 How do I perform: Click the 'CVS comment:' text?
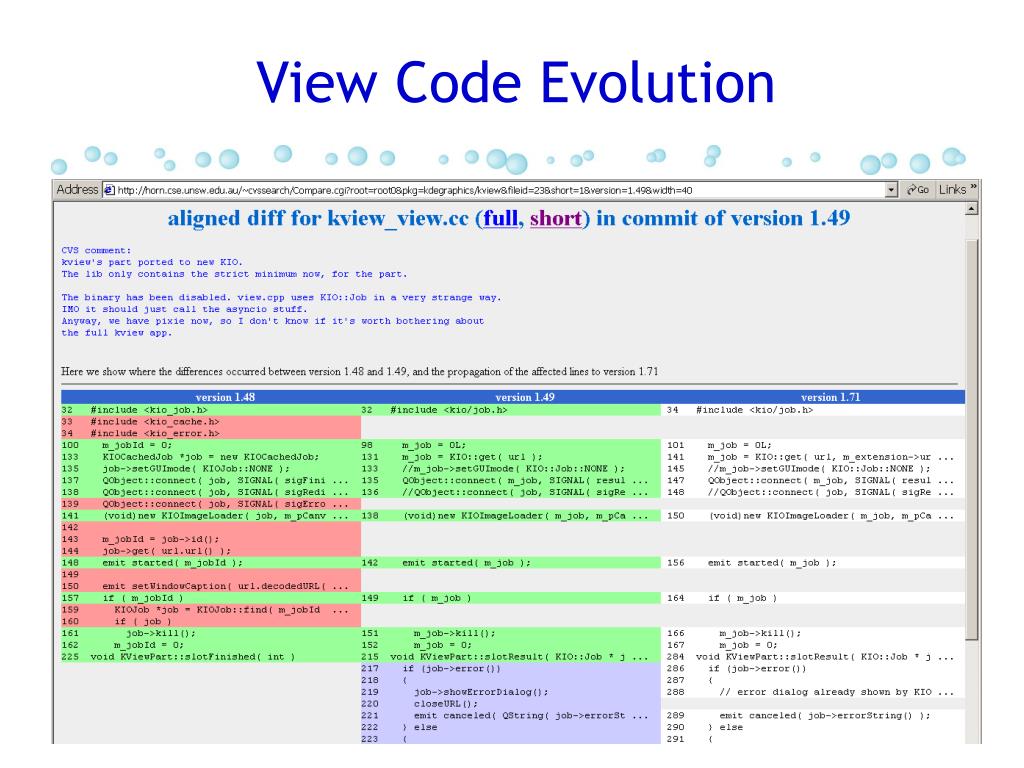point(96,250)
